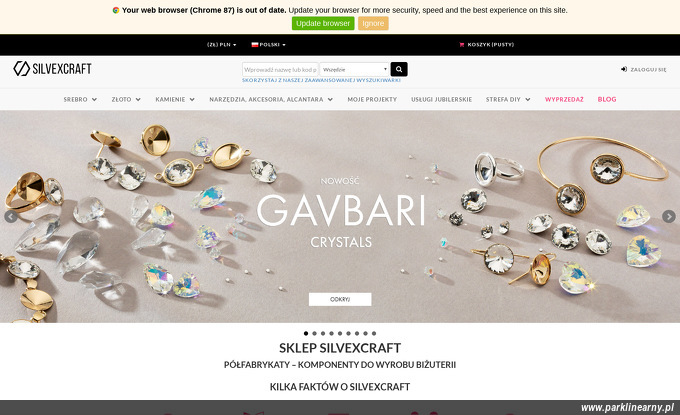Open the Polski language dropdown
This screenshot has width=680, height=415.
point(268,45)
